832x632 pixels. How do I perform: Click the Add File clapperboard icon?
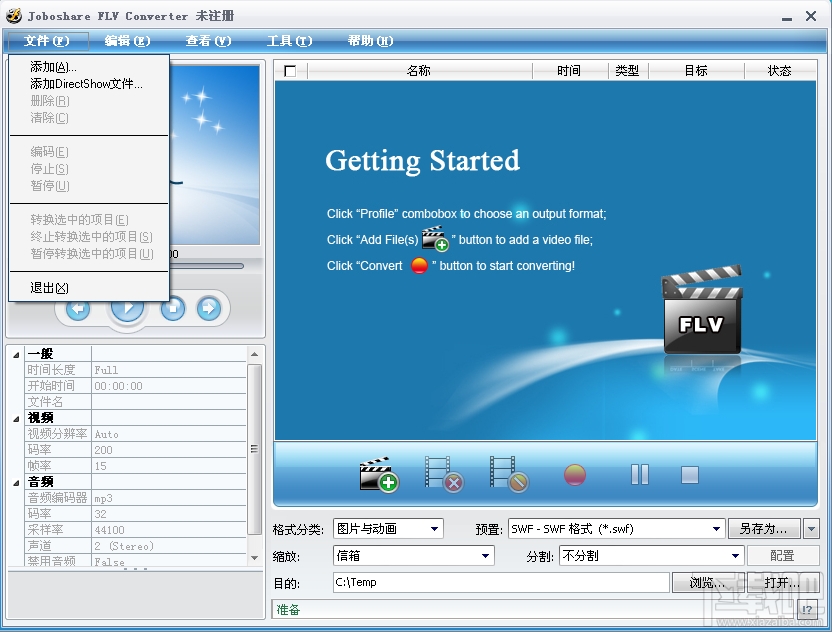pyautogui.click(x=381, y=472)
